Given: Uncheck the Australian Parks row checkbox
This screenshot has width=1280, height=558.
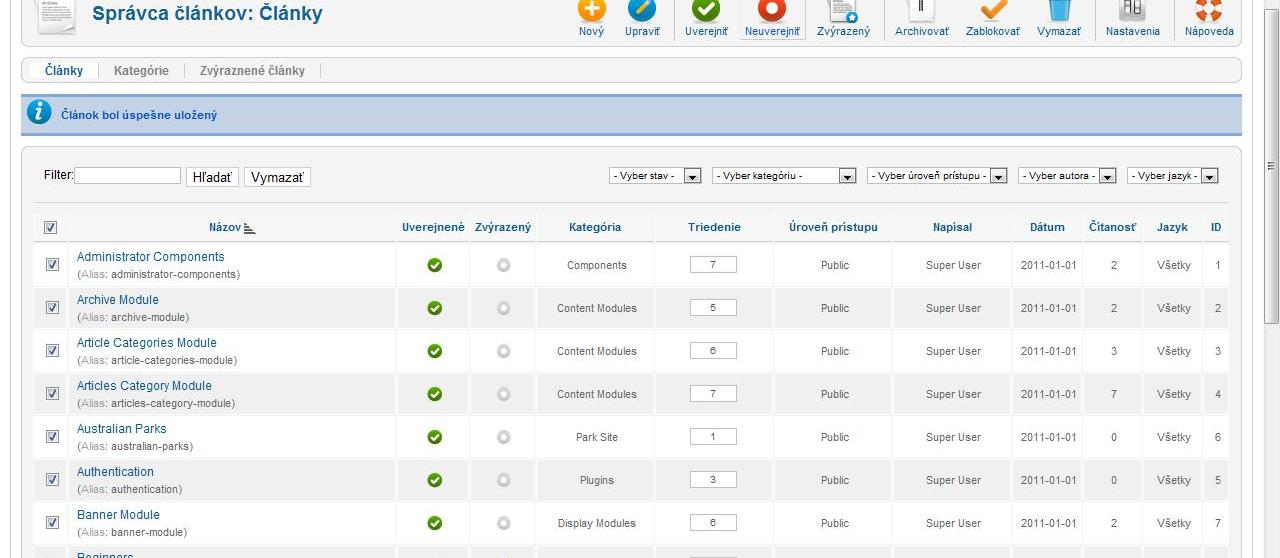Looking at the screenshot, I should 52,437.
